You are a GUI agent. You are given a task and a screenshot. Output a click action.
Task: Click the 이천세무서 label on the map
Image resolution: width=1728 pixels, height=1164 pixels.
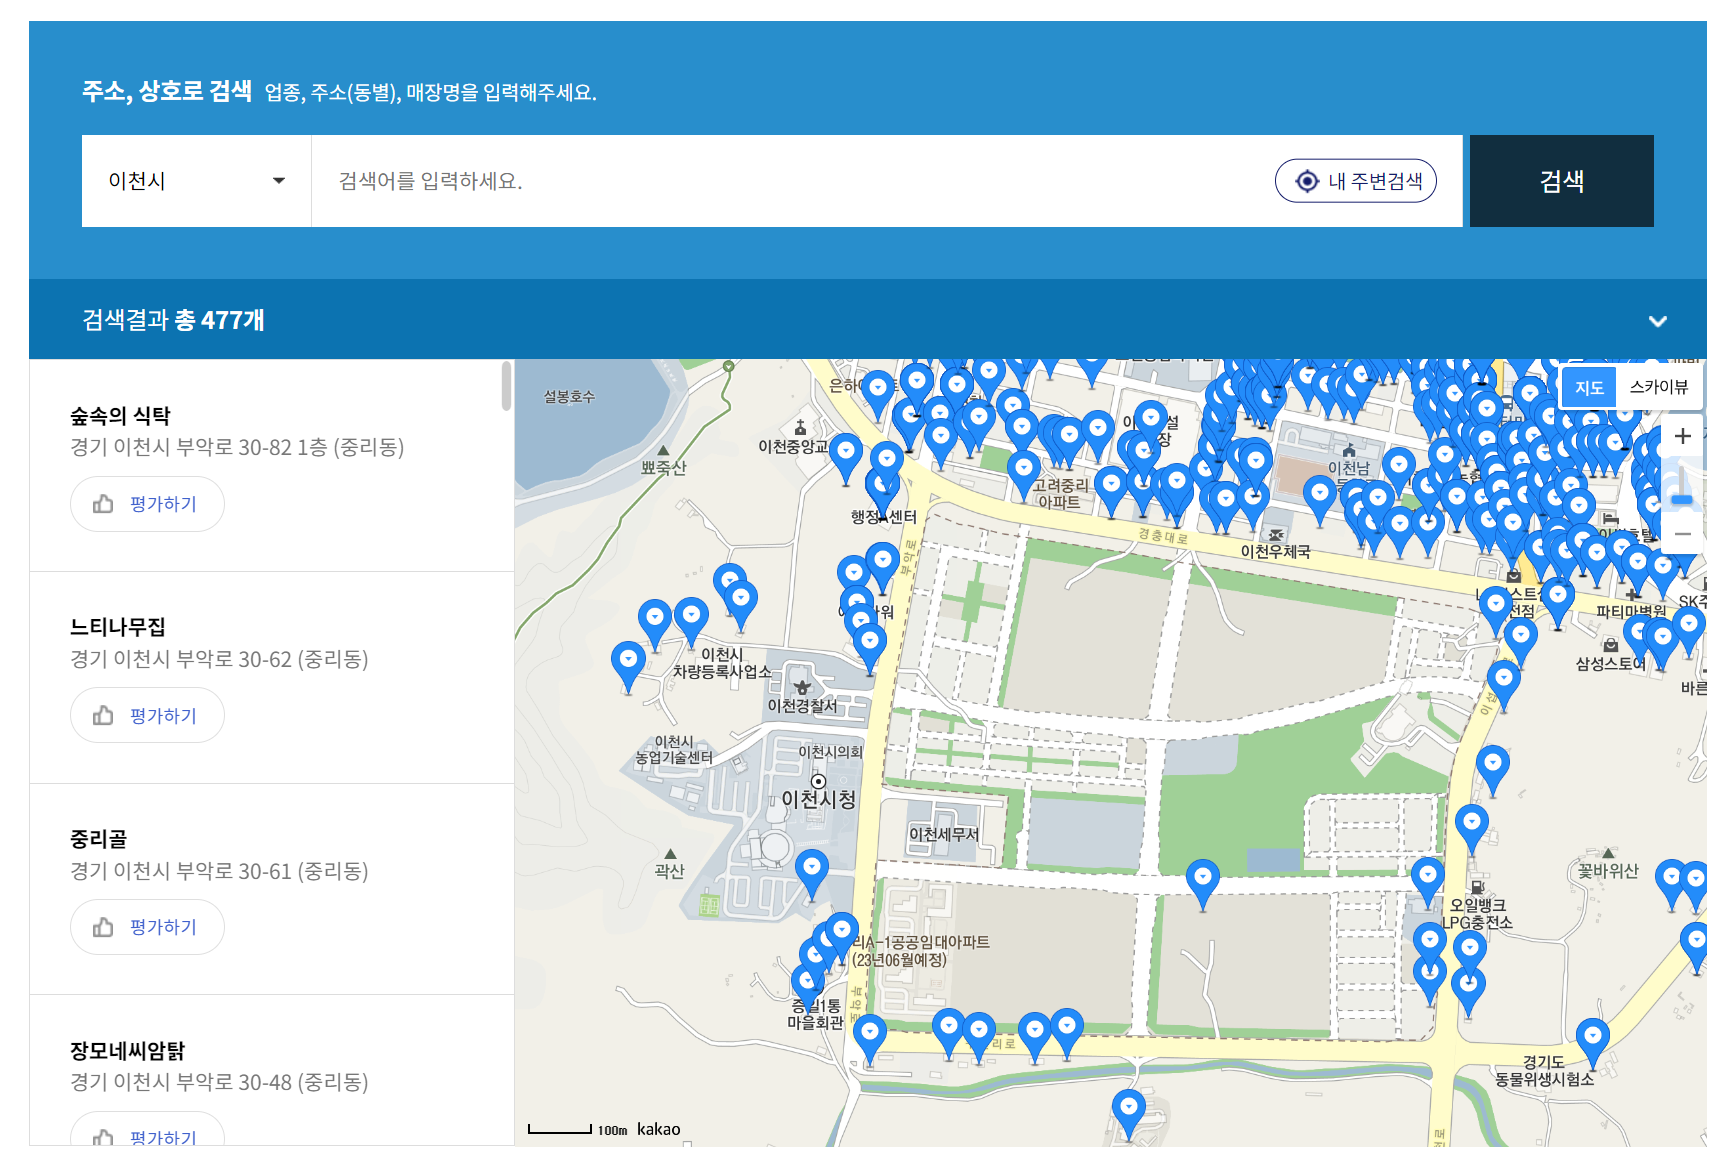point(944,834)
